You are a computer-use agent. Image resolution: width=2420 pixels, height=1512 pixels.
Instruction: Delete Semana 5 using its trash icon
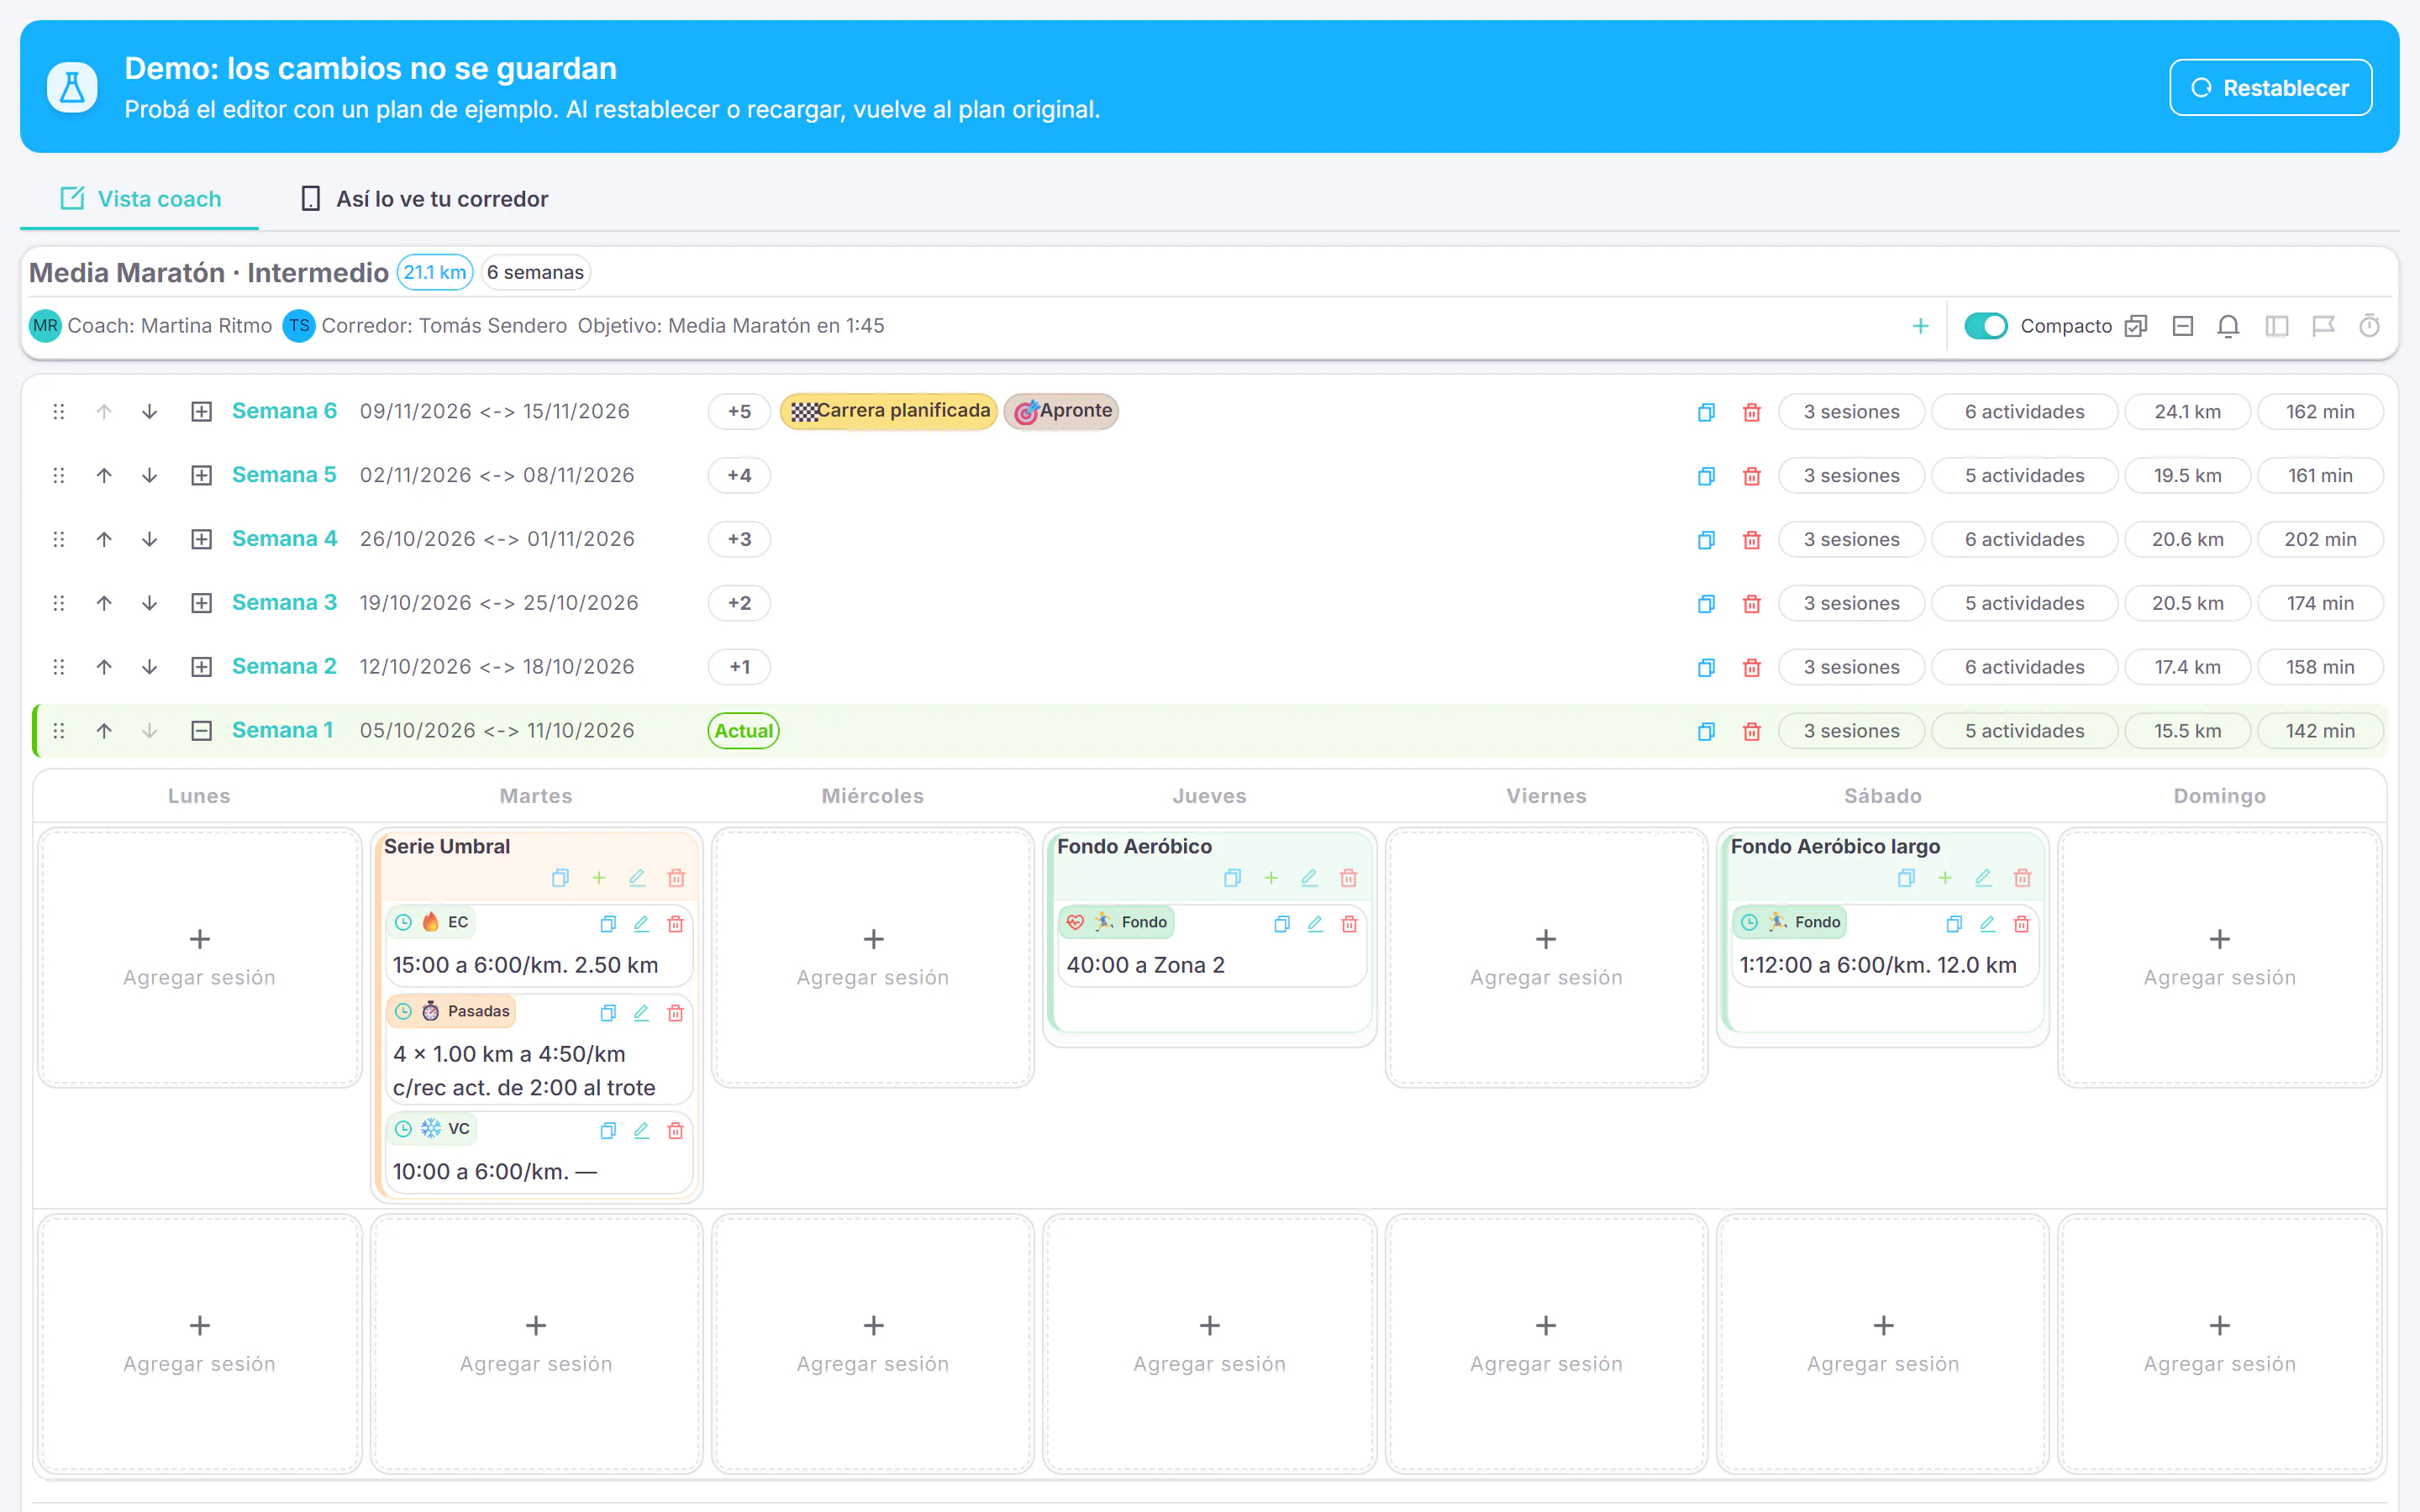coord(1751,476)
